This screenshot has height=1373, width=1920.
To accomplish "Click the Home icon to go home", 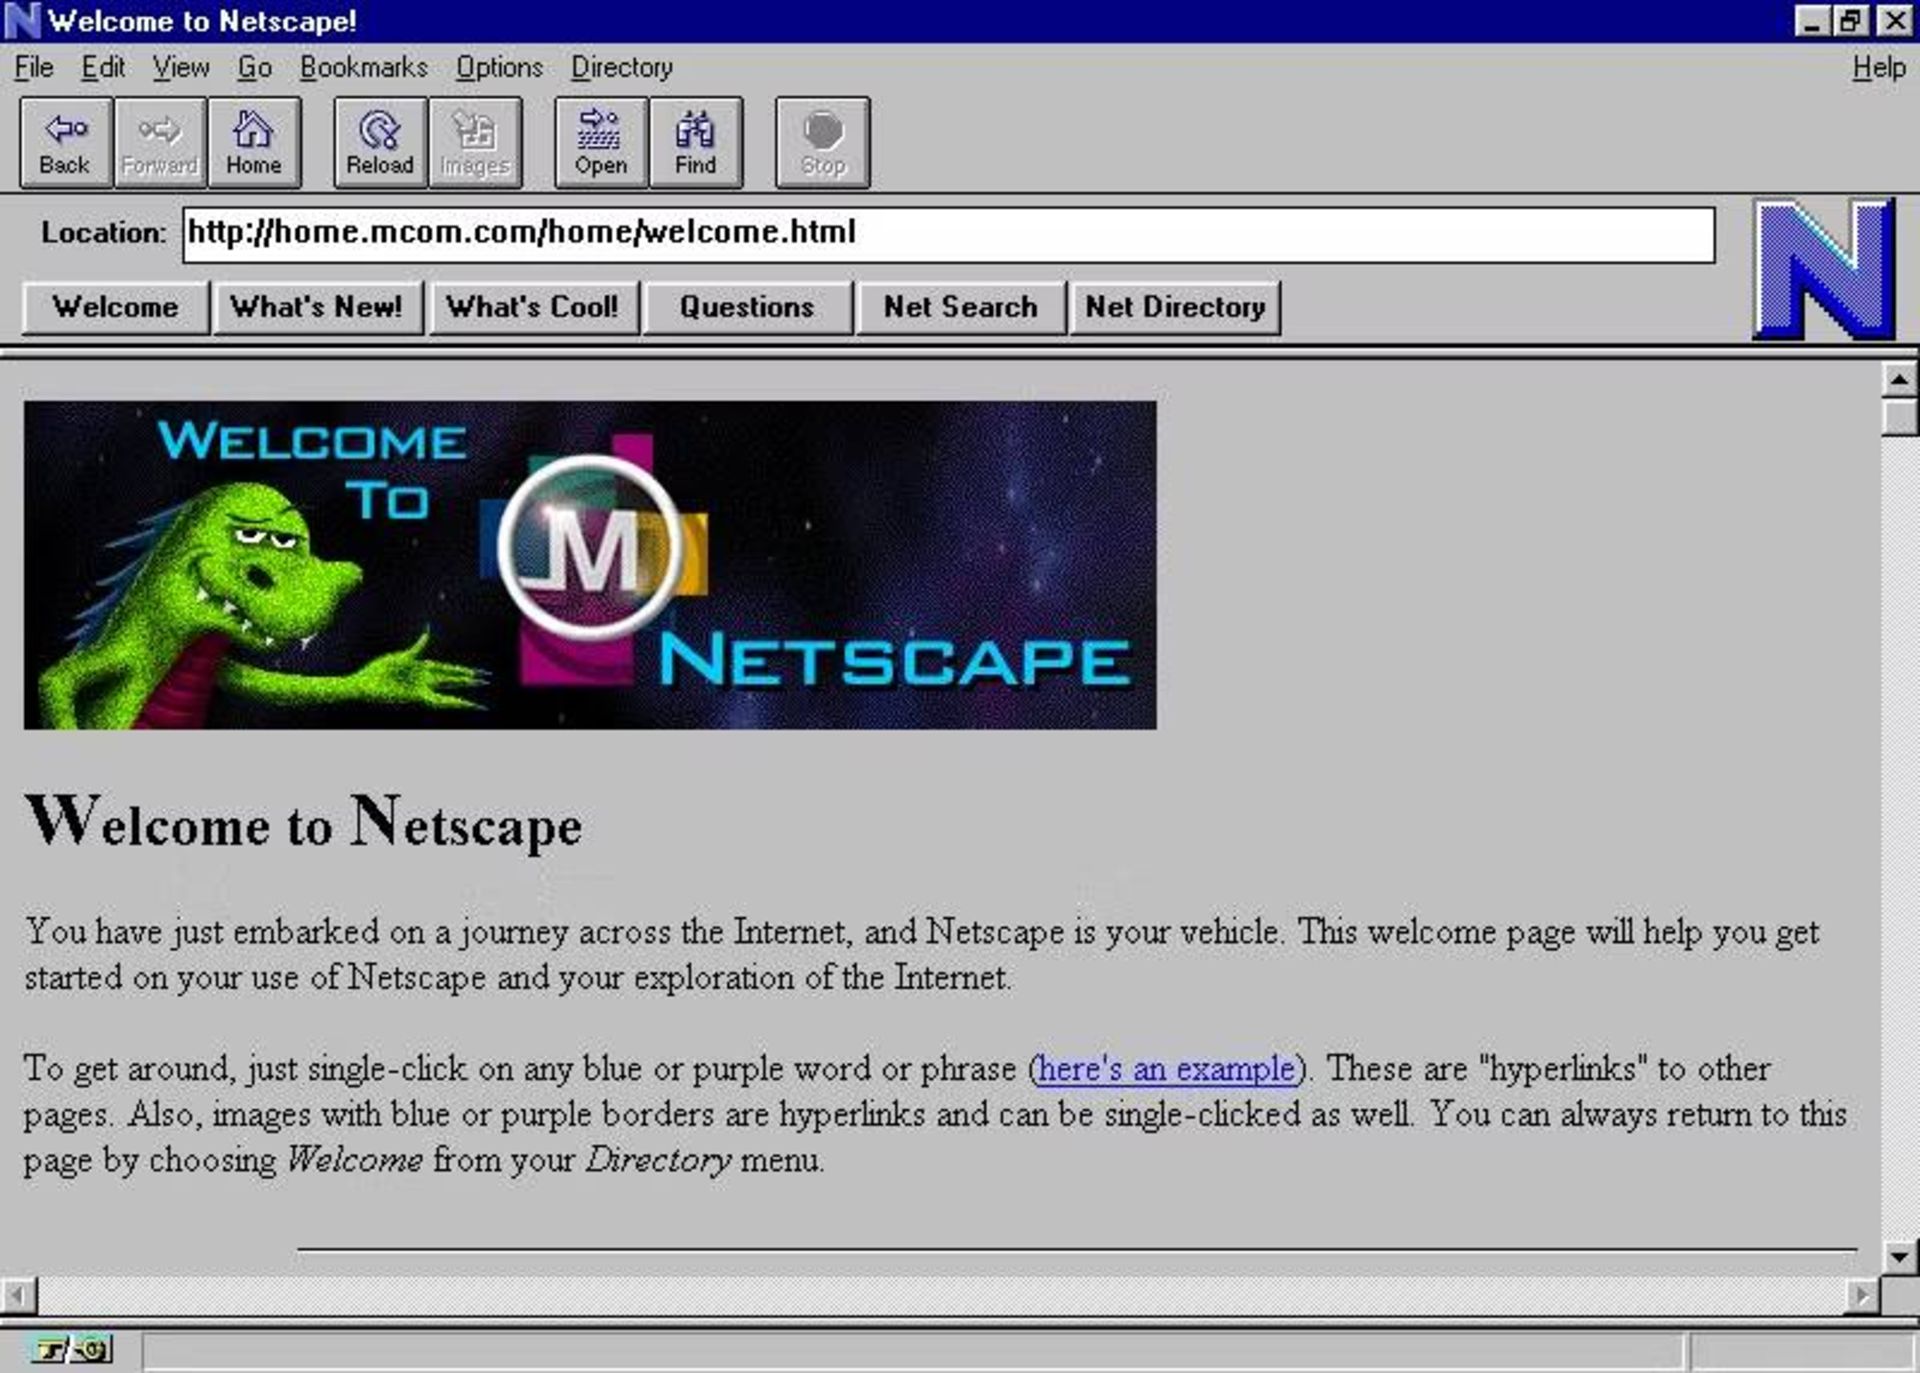I will (253, 141).
